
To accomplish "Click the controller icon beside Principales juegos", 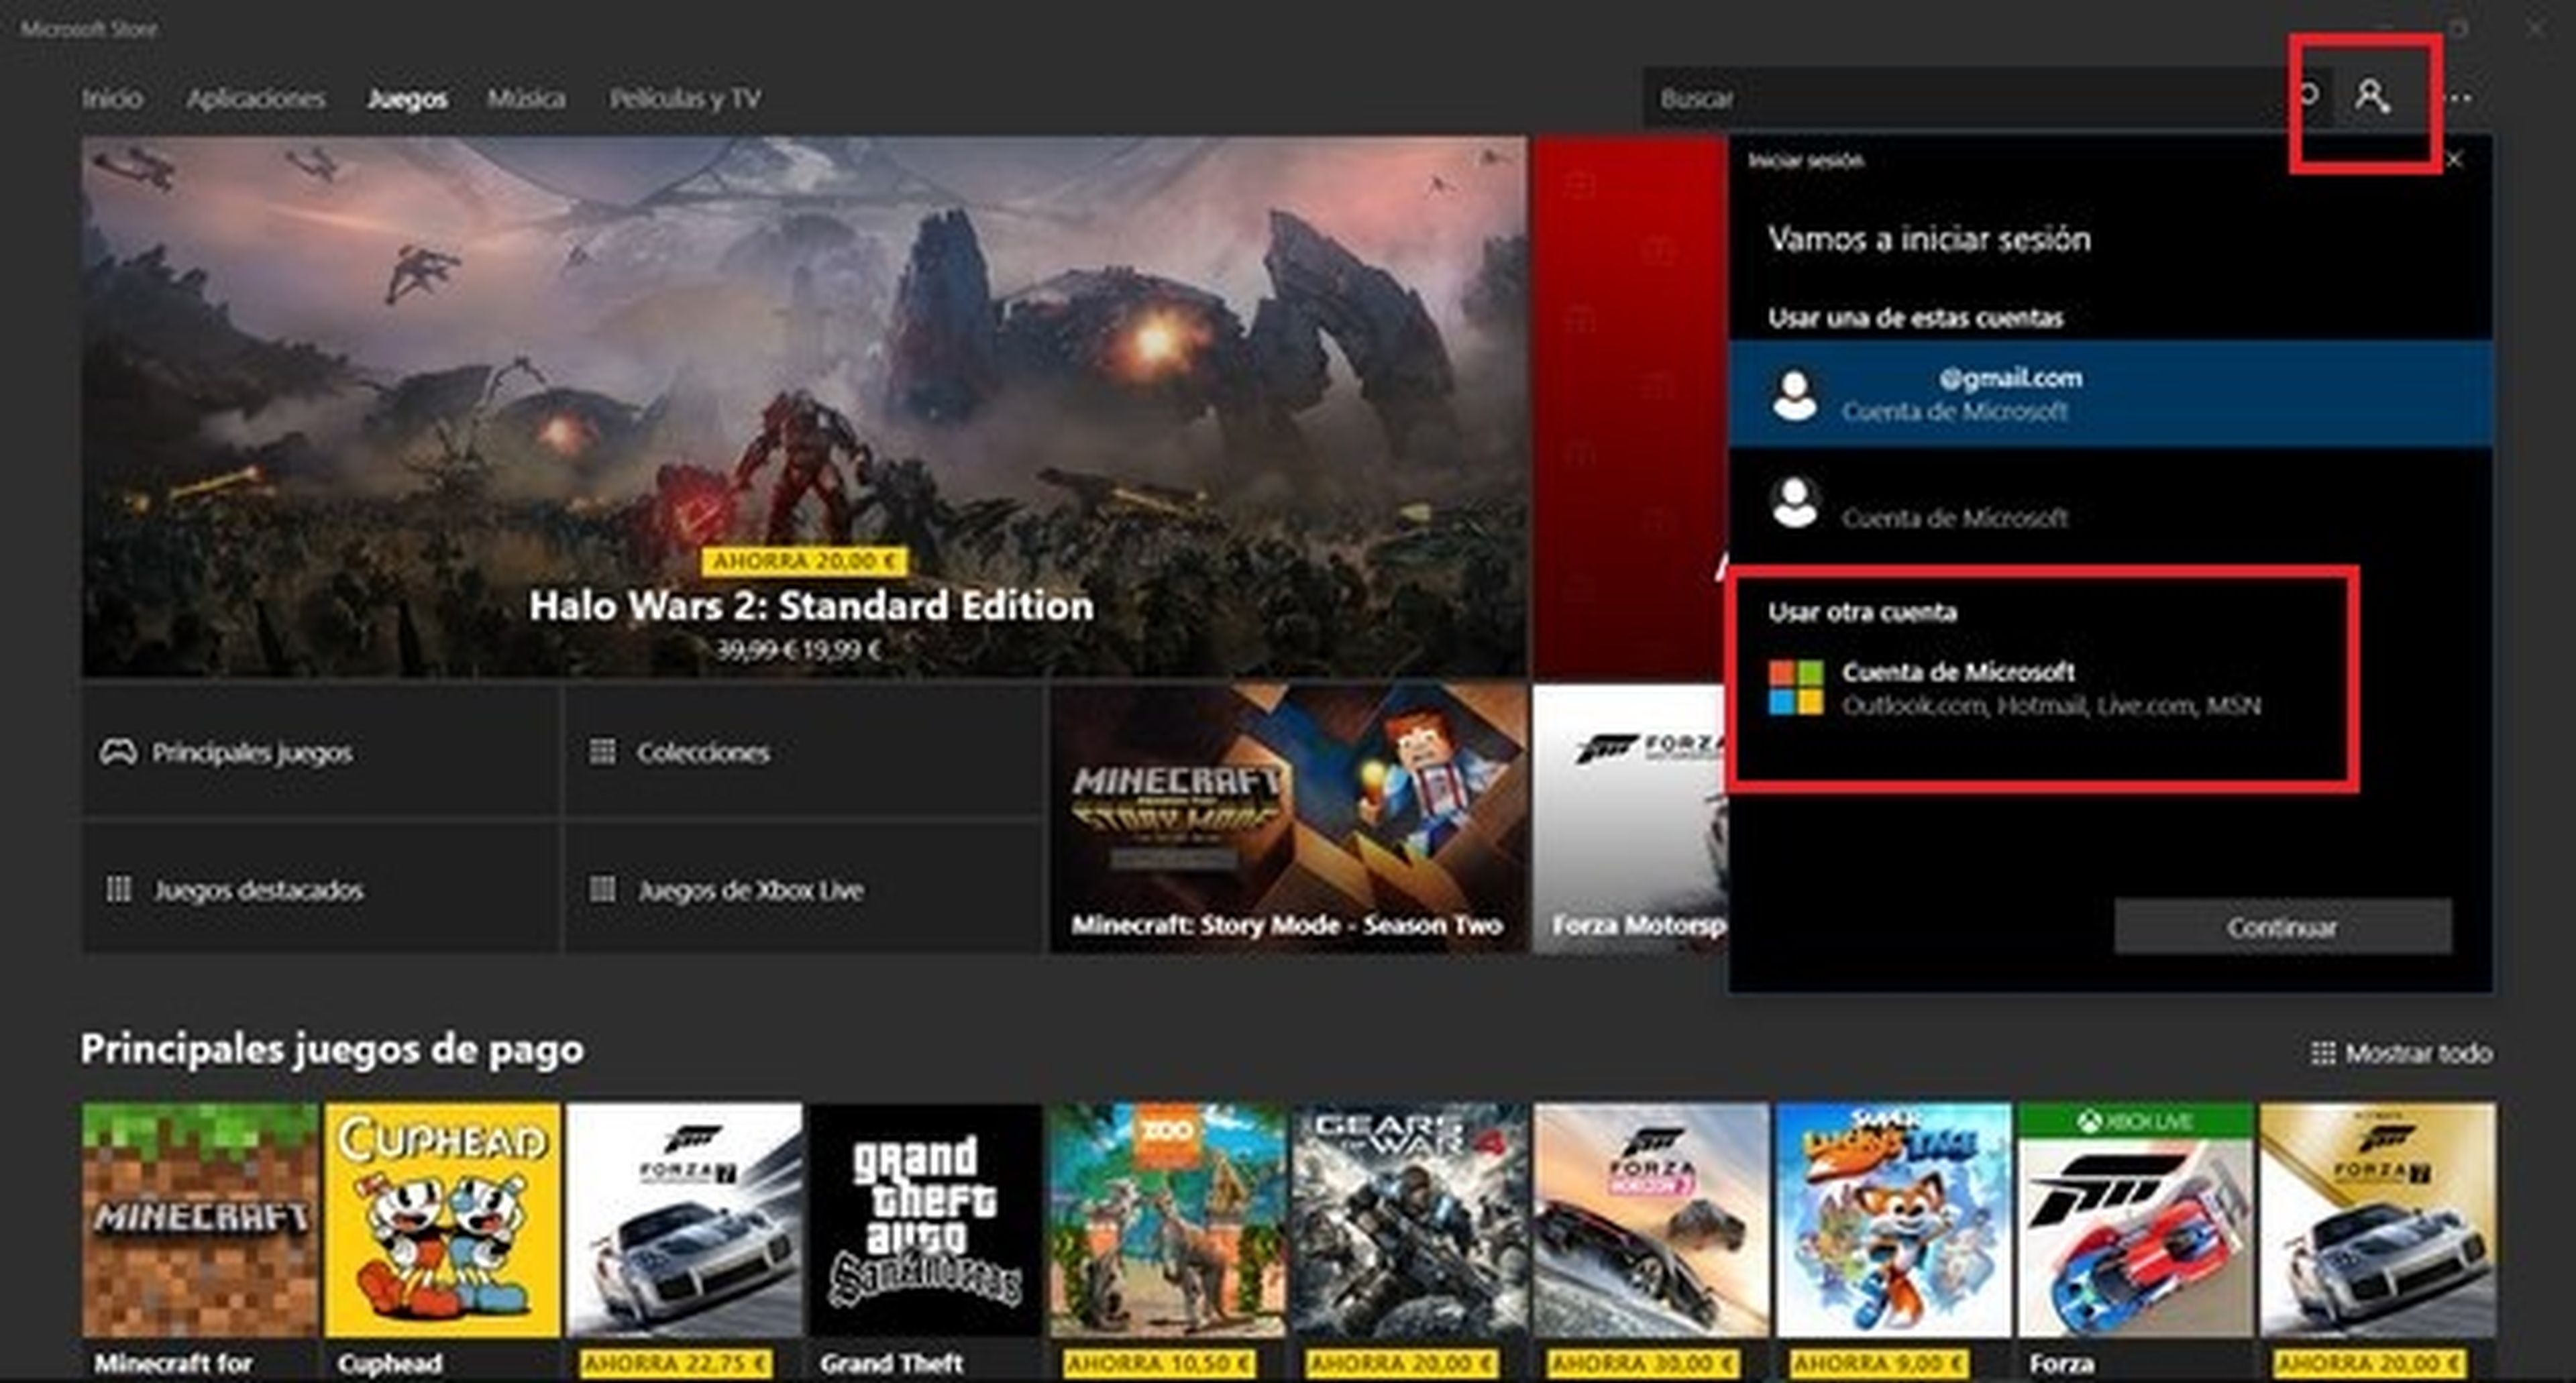I will click(118, 752).
